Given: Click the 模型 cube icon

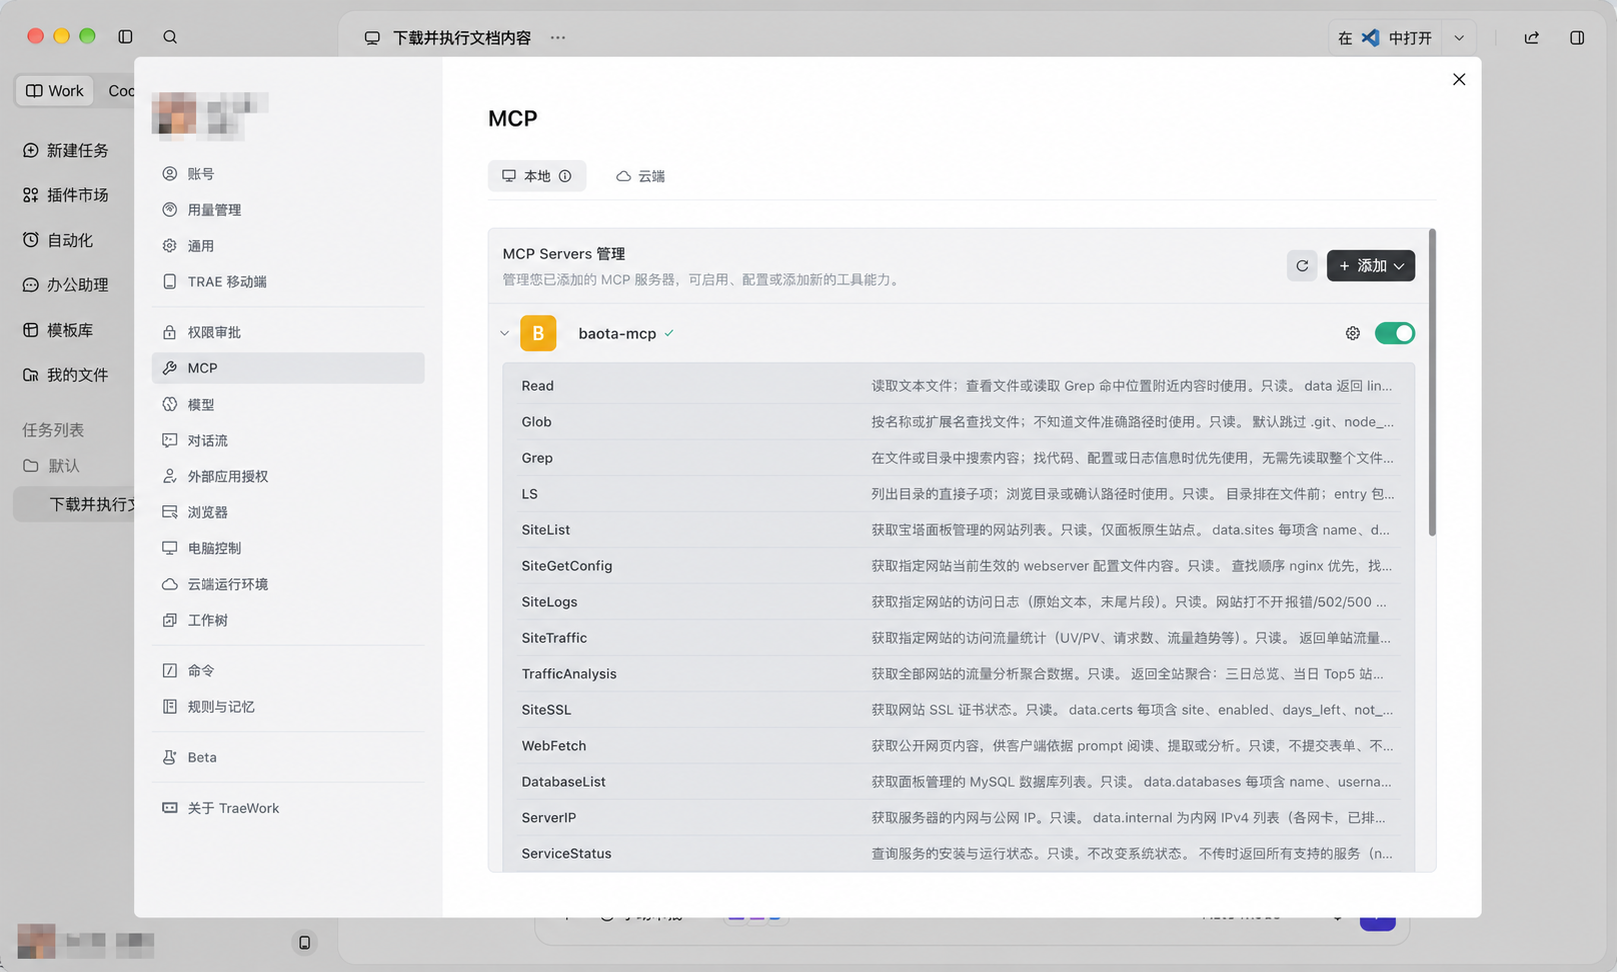Looking at the screenshot, I should pos(170,404).
